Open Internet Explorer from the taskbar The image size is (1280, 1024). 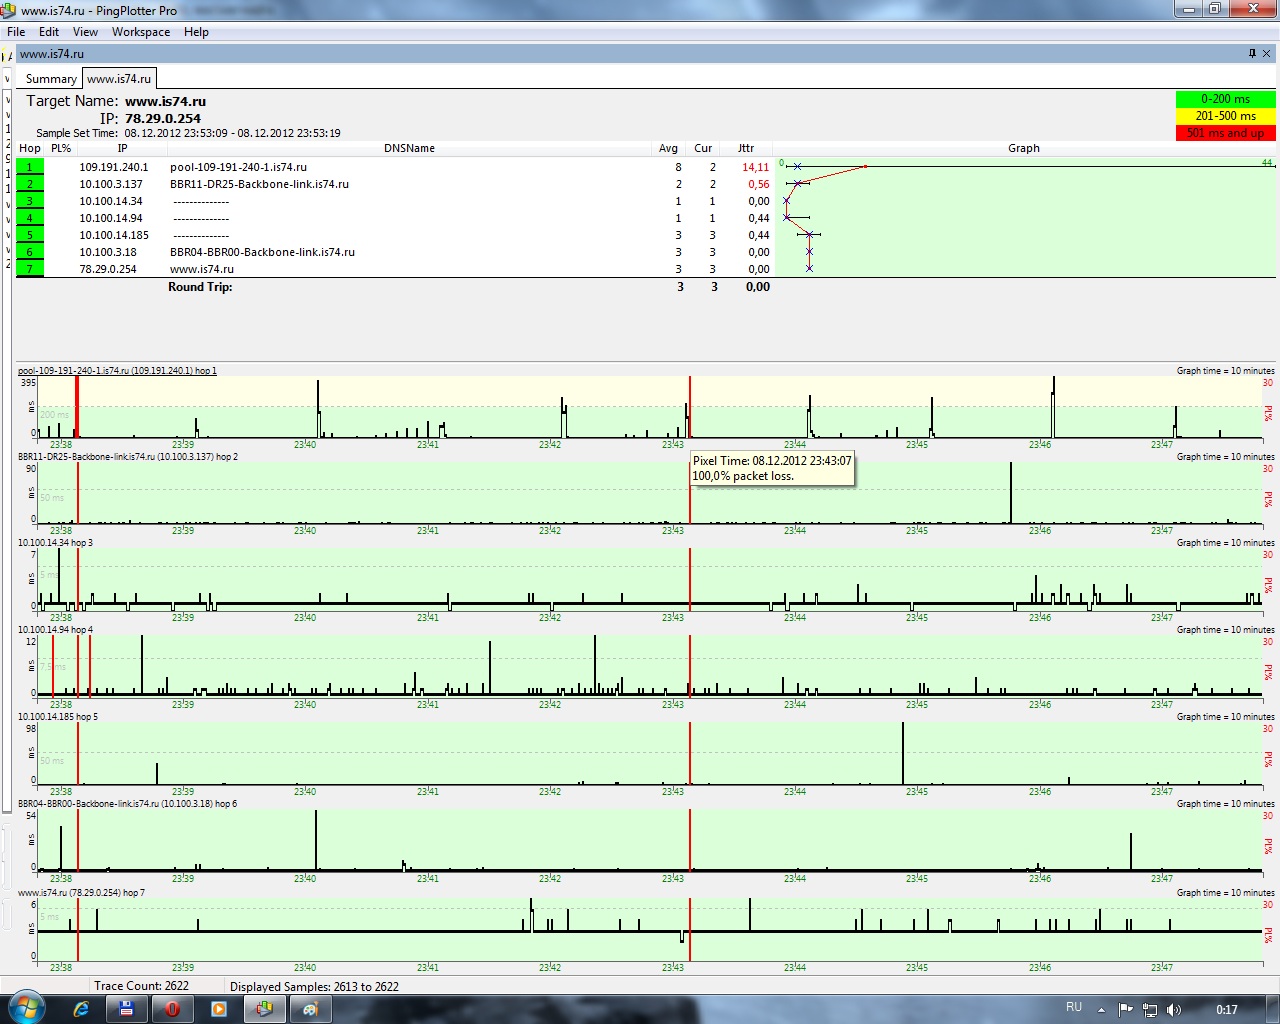81,1009
